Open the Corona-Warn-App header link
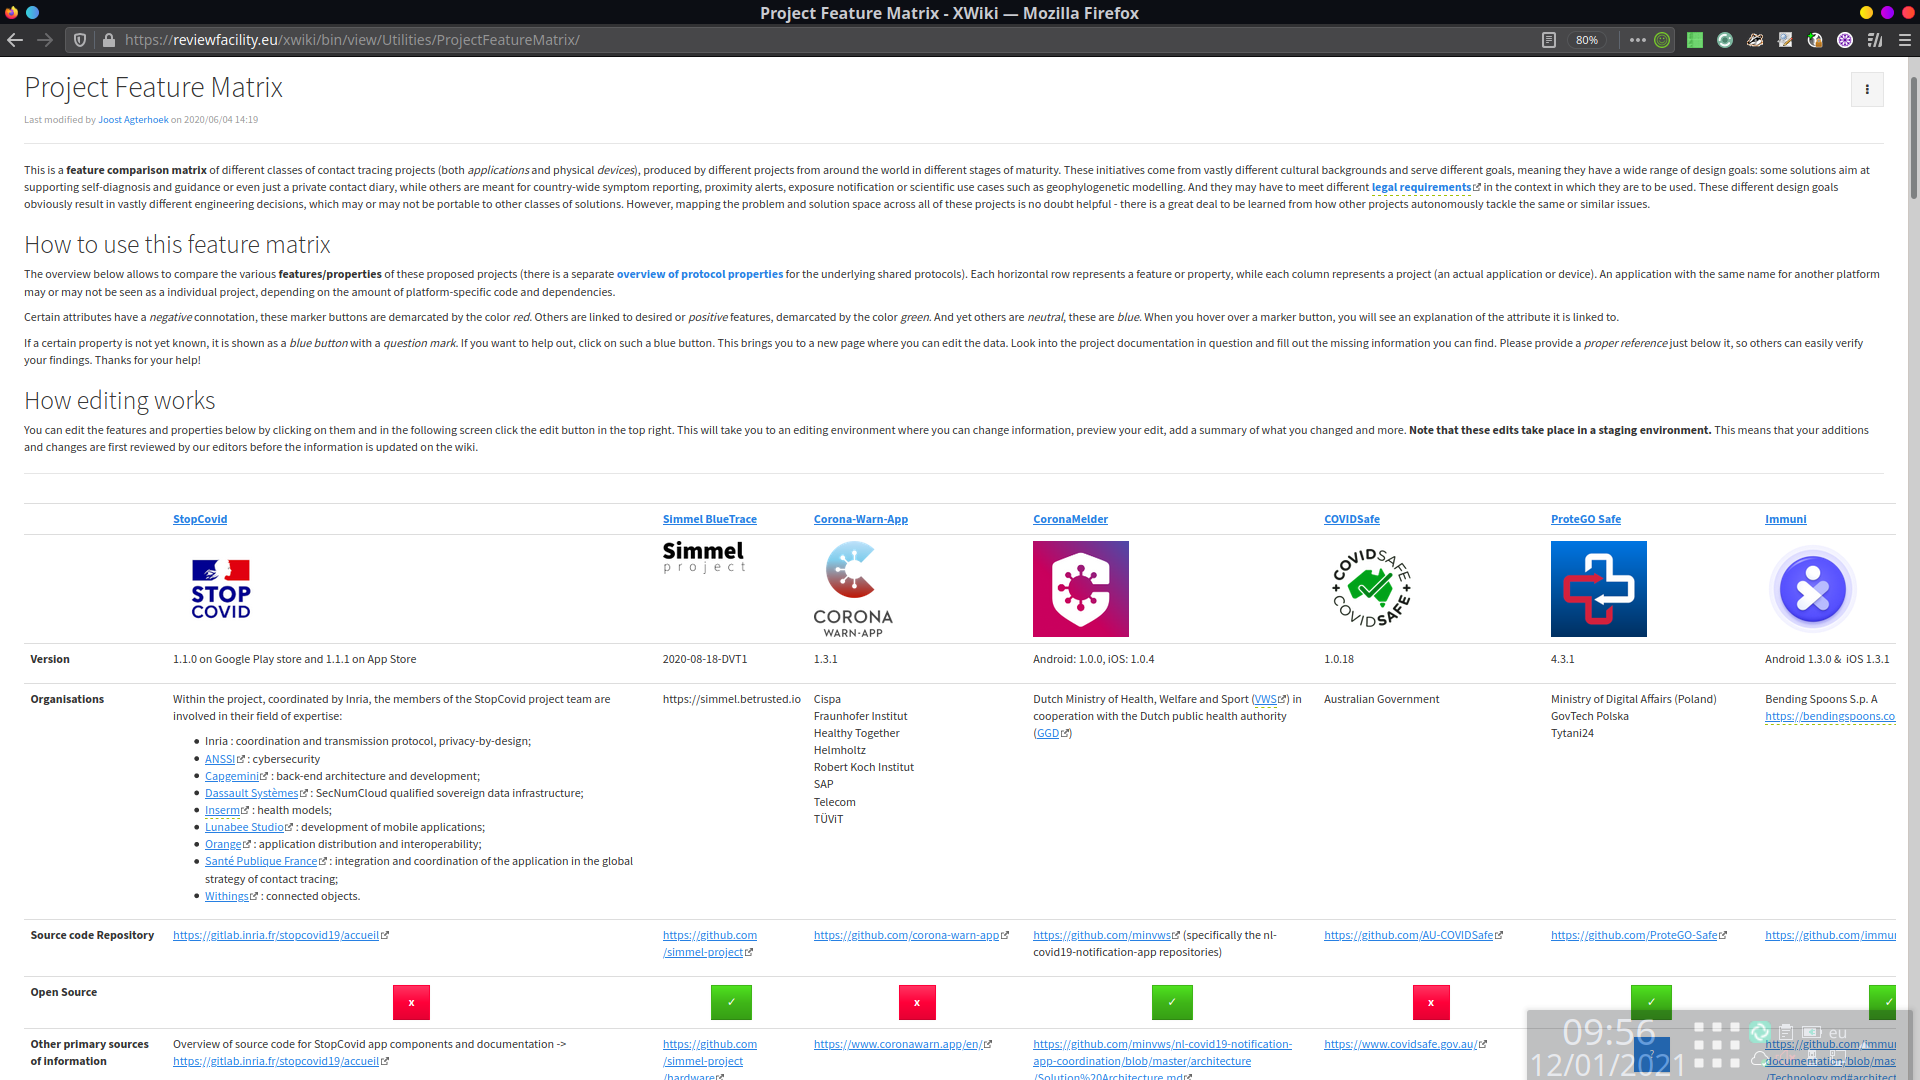This screenshot has height=1080, width=1920. pyautogui.click(x=861, y=519)
